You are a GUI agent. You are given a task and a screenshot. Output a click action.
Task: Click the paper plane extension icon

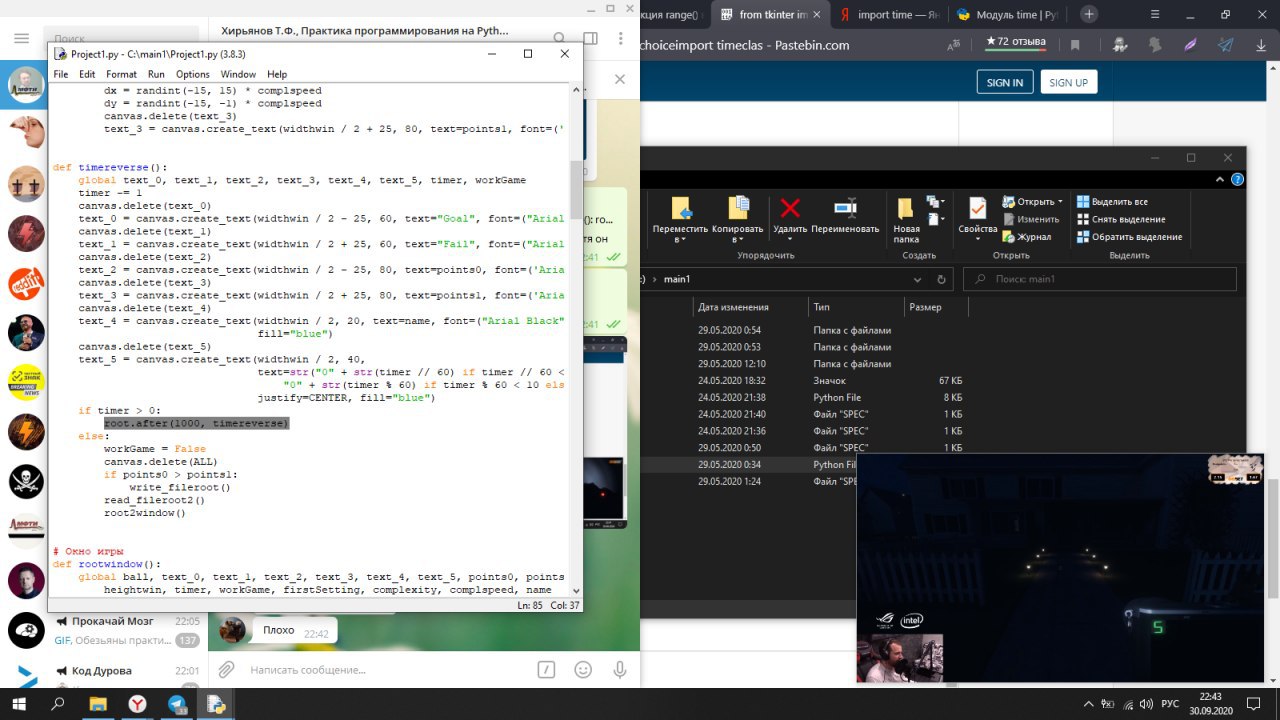(1225, 45)
